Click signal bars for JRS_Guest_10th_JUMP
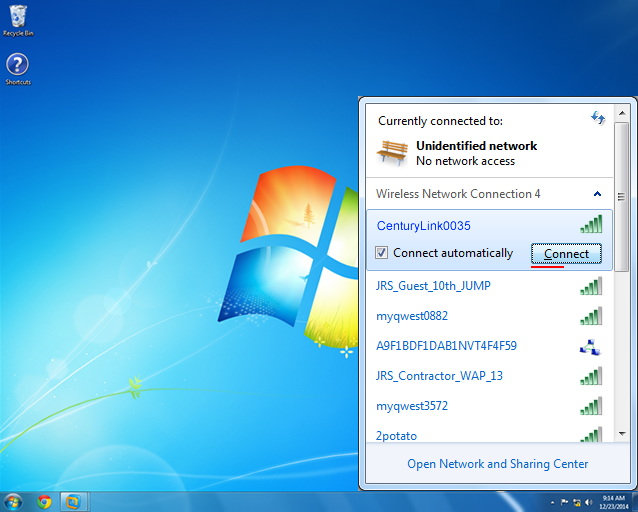Screen dimensions: 638x512 click(x=591, y=286)
